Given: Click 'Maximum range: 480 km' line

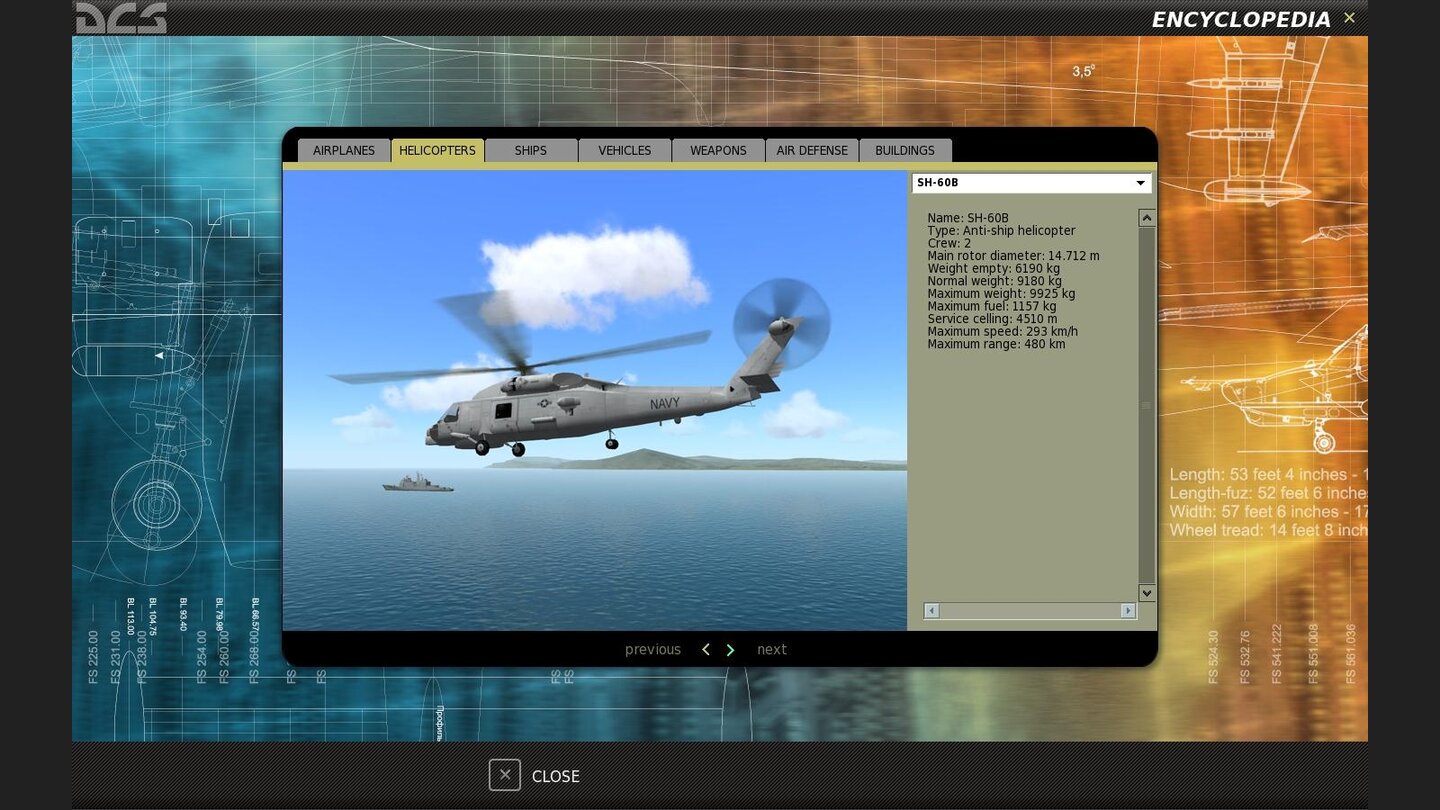Looking at the screenshot, I should click(x=996, y=344).
